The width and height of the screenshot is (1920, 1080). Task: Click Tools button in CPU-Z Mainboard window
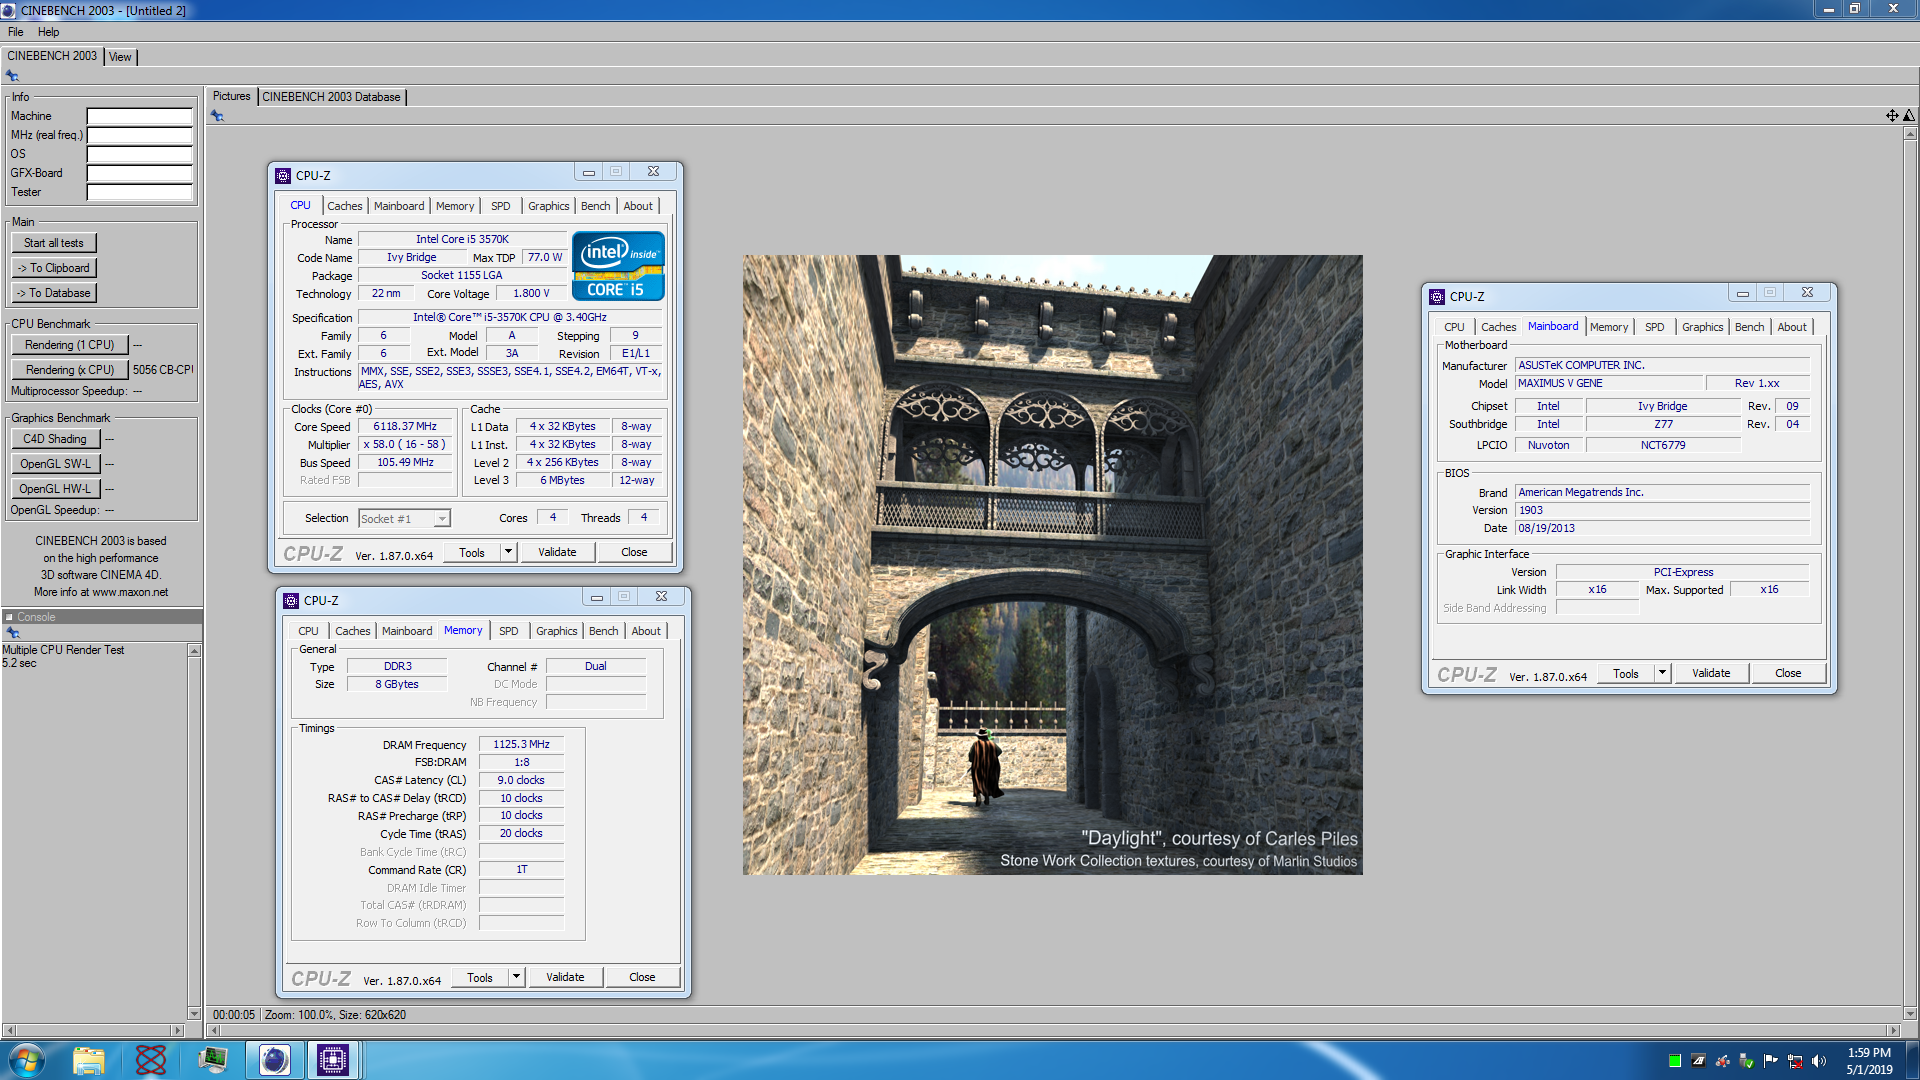[1626, 673]
